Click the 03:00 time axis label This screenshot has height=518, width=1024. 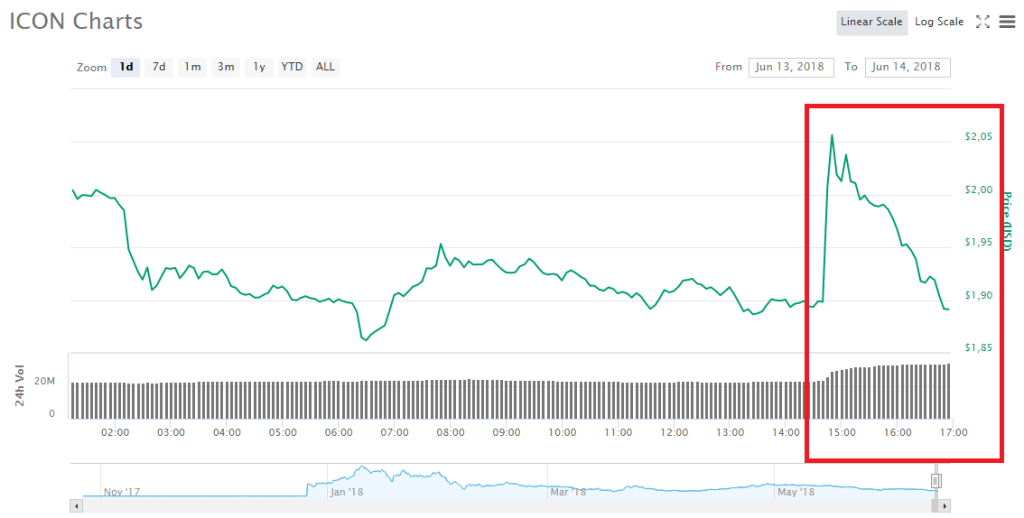coord(170,432)
